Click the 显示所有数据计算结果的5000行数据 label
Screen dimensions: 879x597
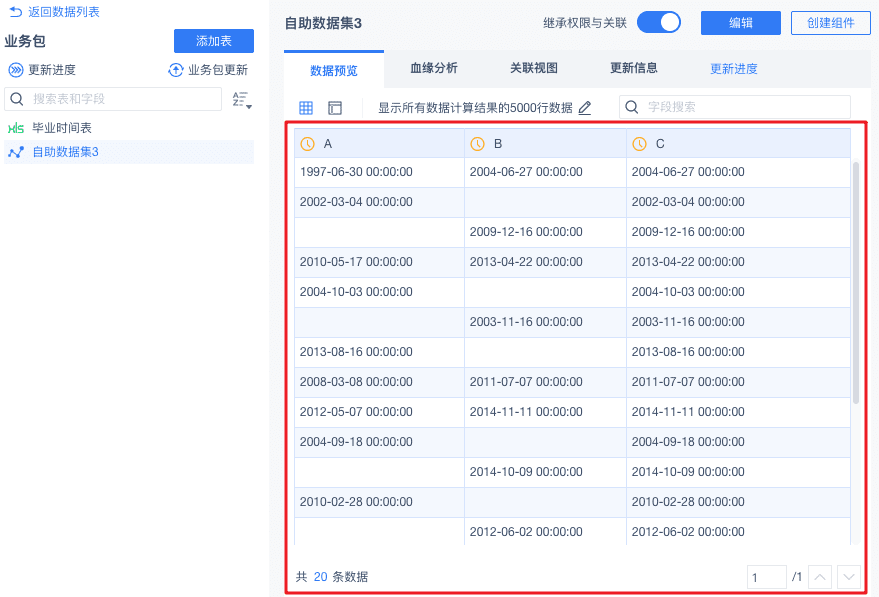pyautogui.click(x=475, y=108)
